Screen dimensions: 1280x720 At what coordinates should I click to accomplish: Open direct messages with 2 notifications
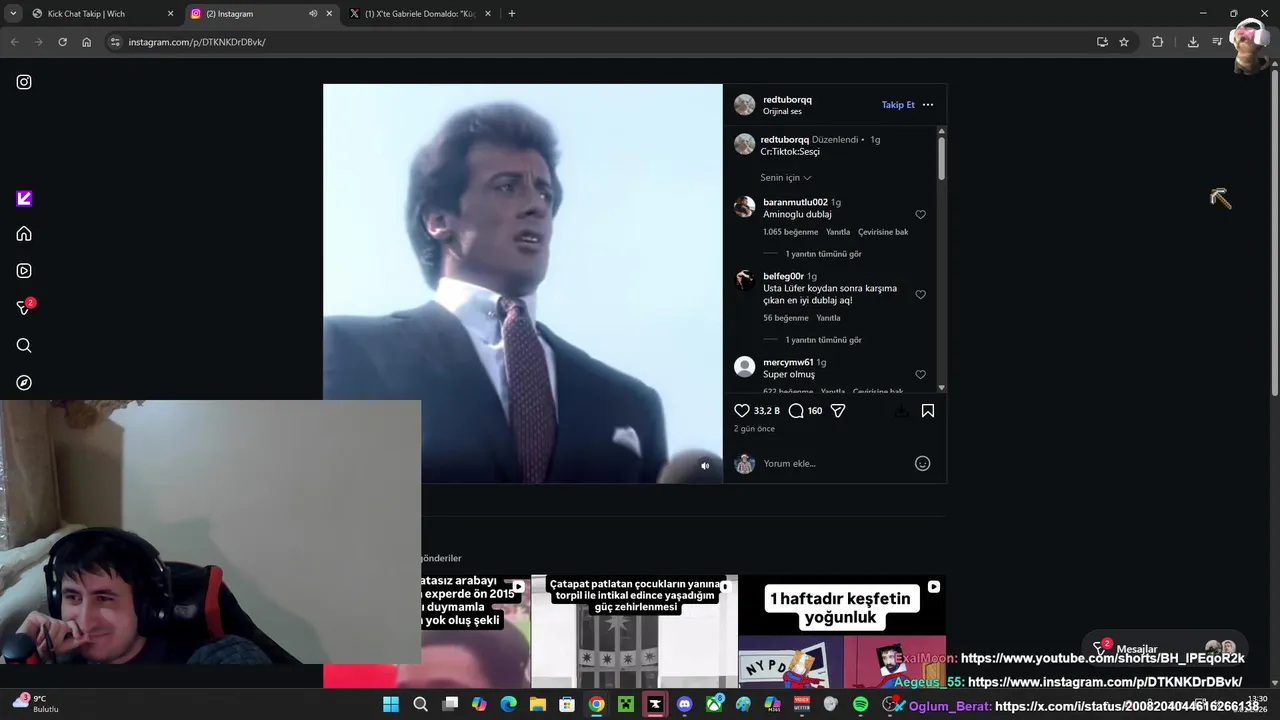[24, 307]
